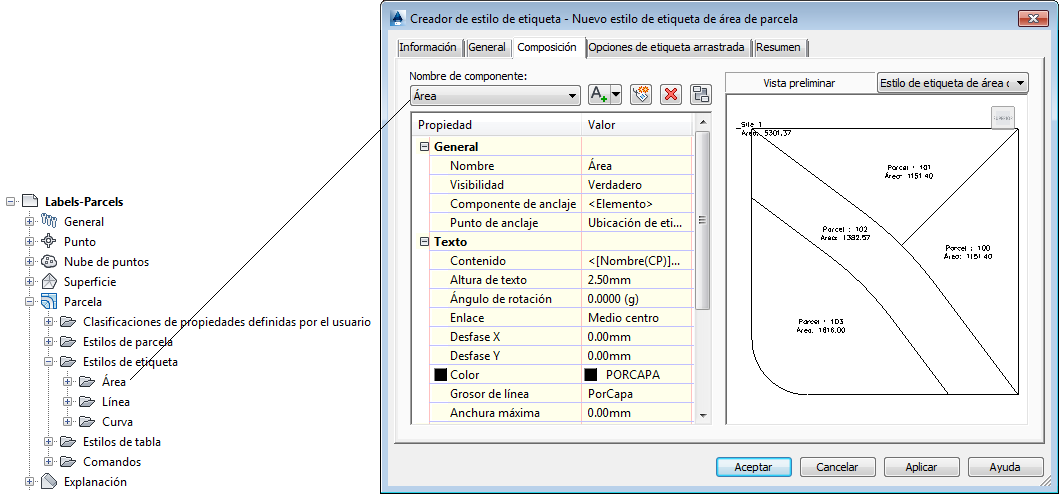
Task: Click the Nube de puntos icon
Action: (x=49, y=262)
